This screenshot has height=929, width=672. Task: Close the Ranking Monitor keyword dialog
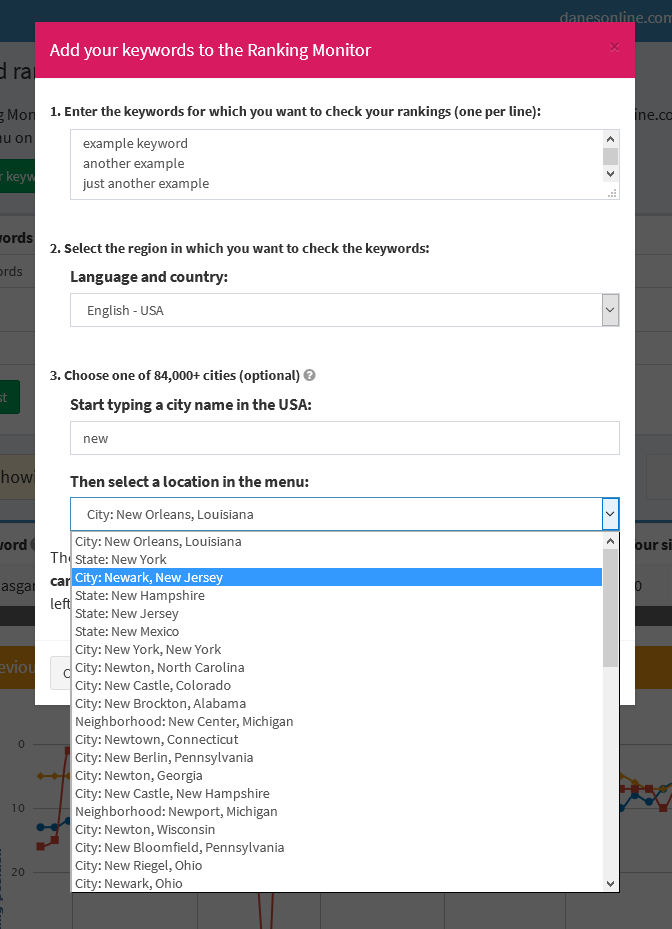coord(614,47)
